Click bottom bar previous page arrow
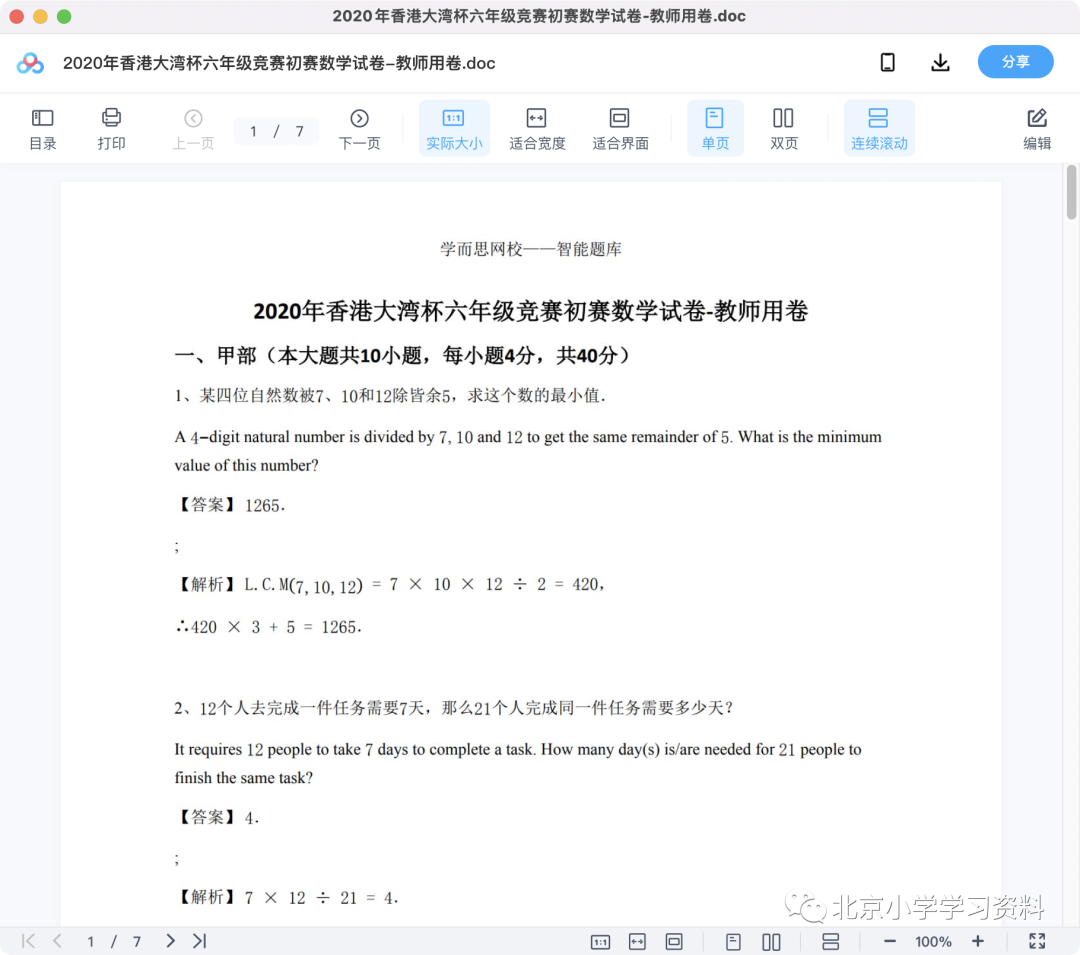The height and width of the screenshot is (955, 1080). coord(57,941)
